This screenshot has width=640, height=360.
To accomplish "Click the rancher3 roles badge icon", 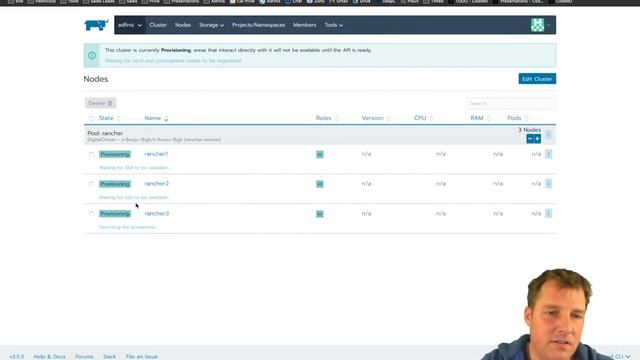I will [x=320, y=214].
